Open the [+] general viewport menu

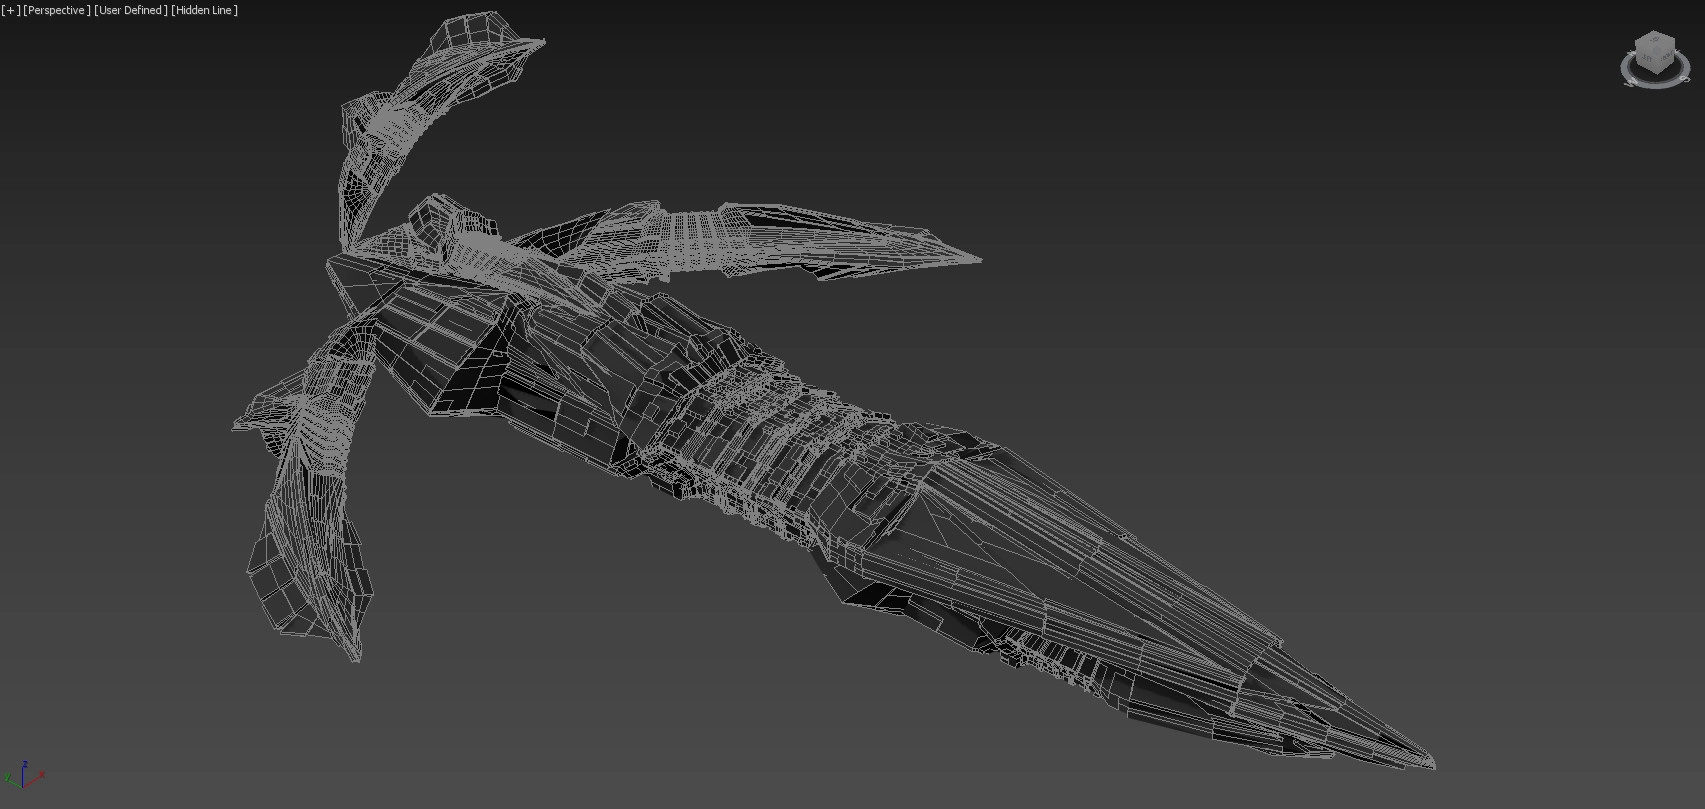pos(11,10)
